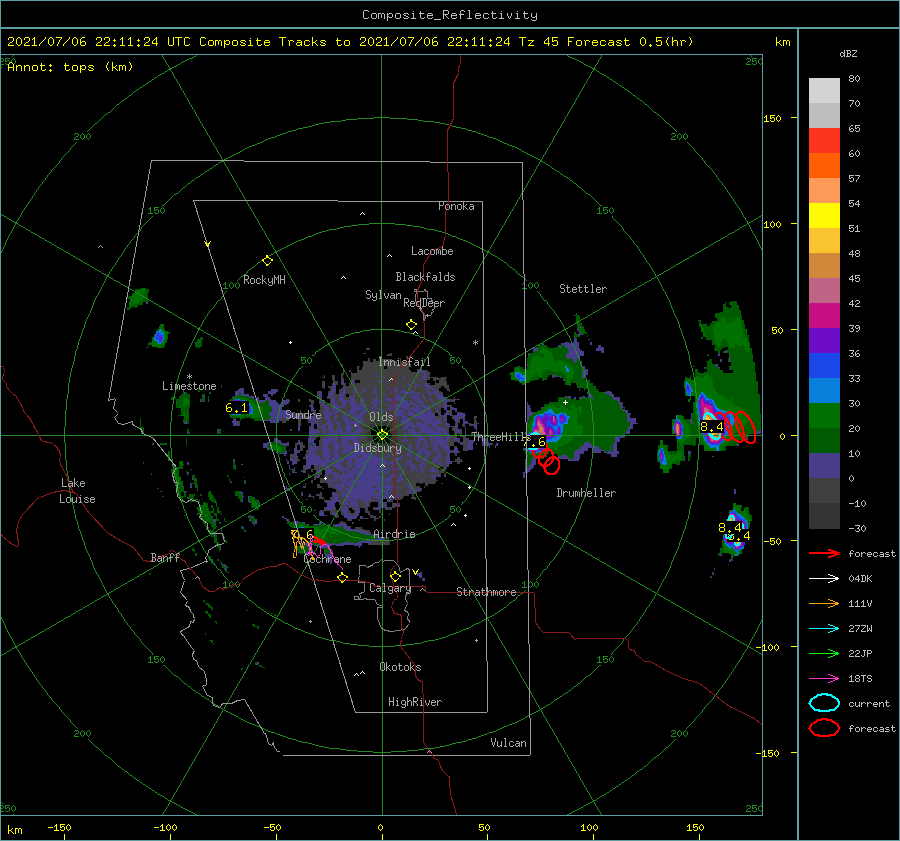Click the white 04DK arrow in legend
This screenshot has width=900, height=841.
[824, 578]
